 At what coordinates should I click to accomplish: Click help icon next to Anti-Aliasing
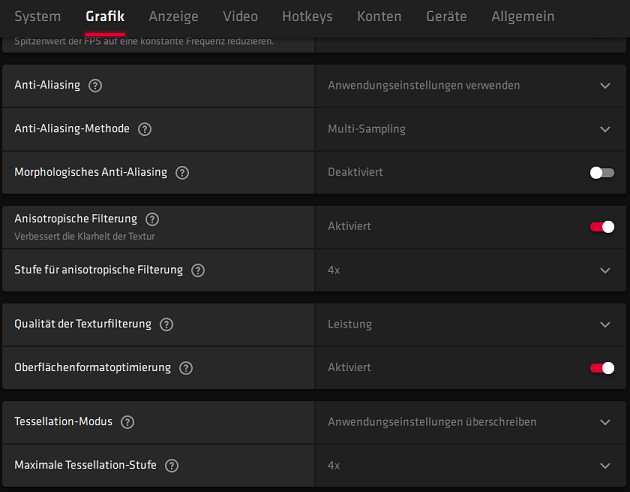[95, 86]
